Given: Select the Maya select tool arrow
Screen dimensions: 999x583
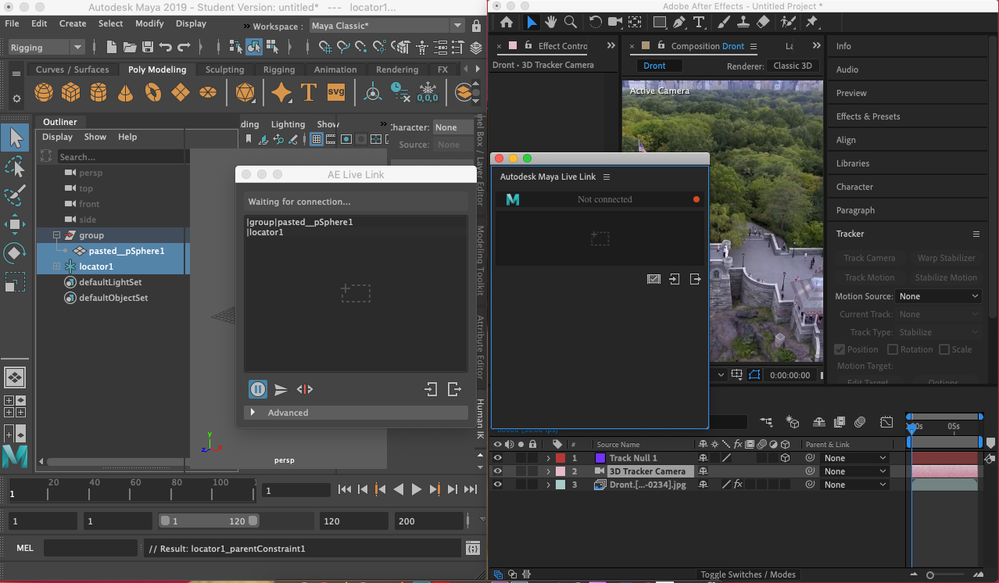Looking at the screenshot, I should (15, 138).
